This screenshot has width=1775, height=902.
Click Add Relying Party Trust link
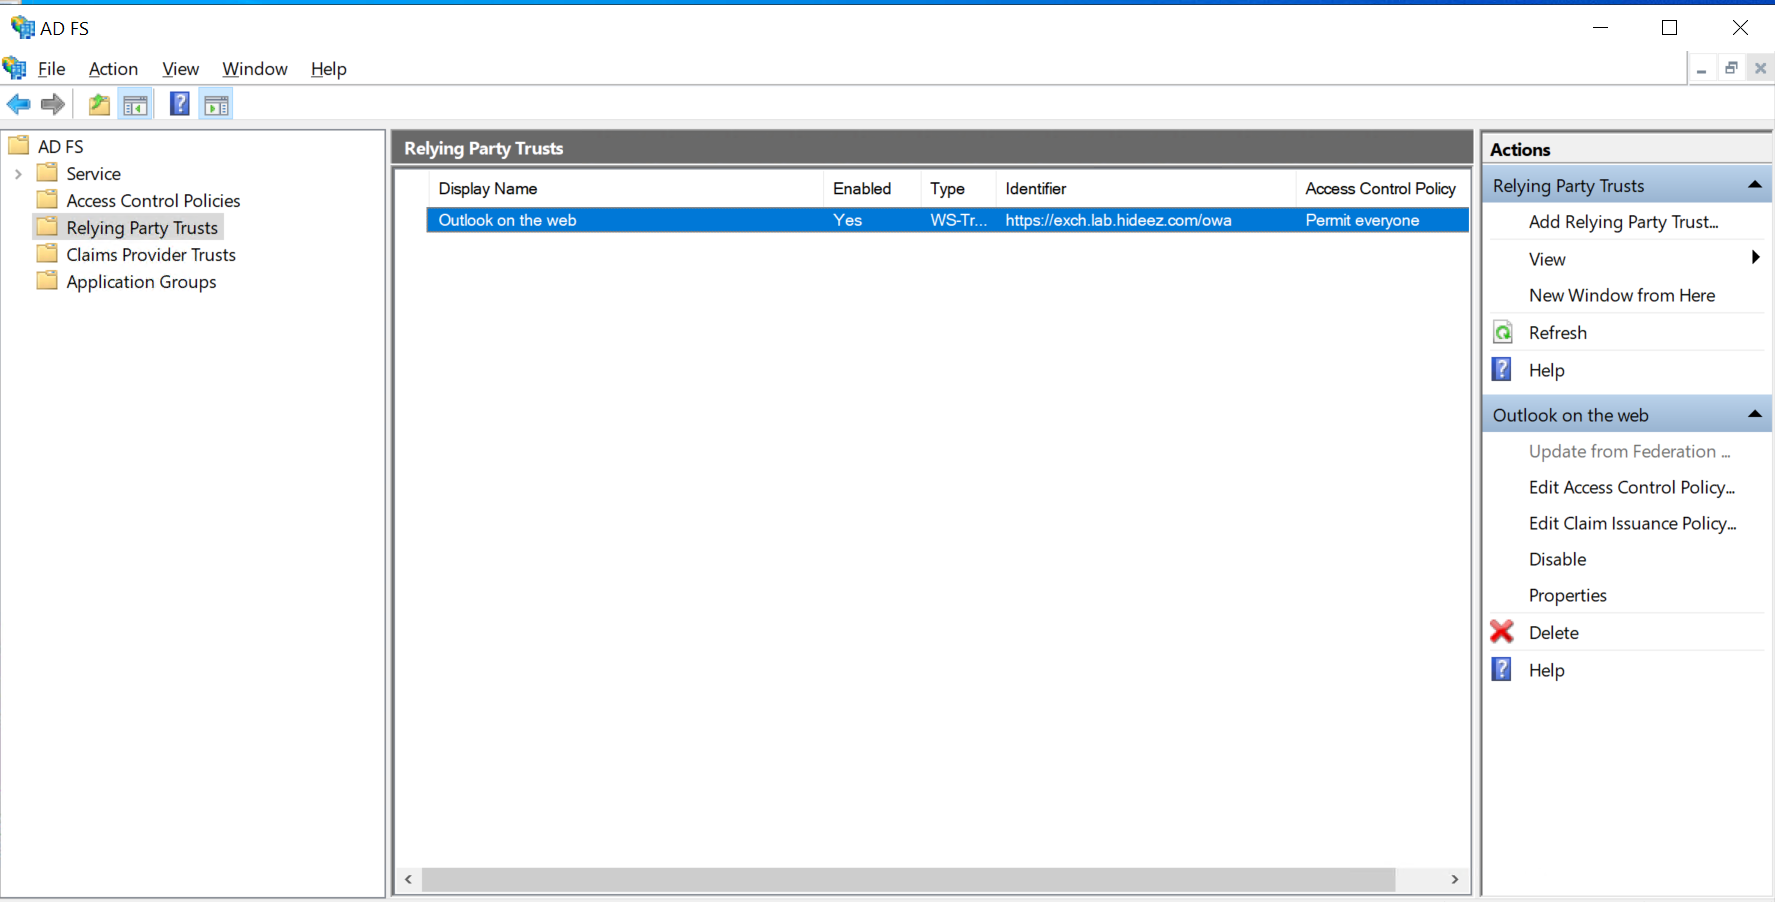(1623, 222)
